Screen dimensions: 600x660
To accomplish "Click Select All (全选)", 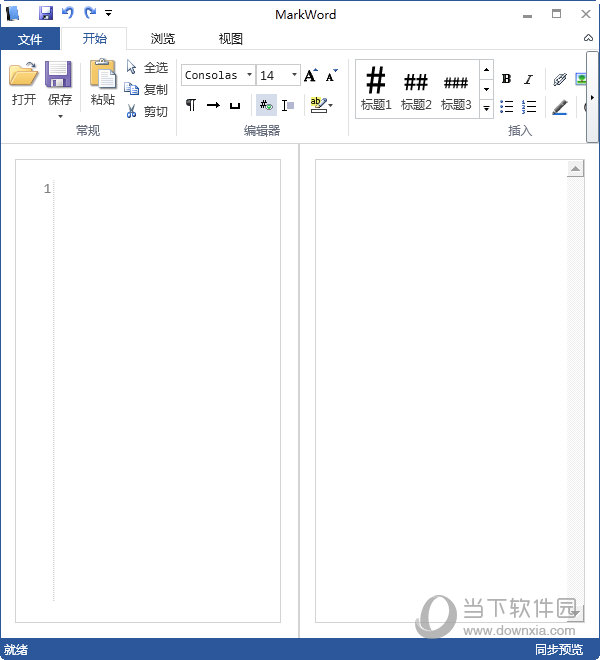I will pyautogui.click(x=147, y=67).
